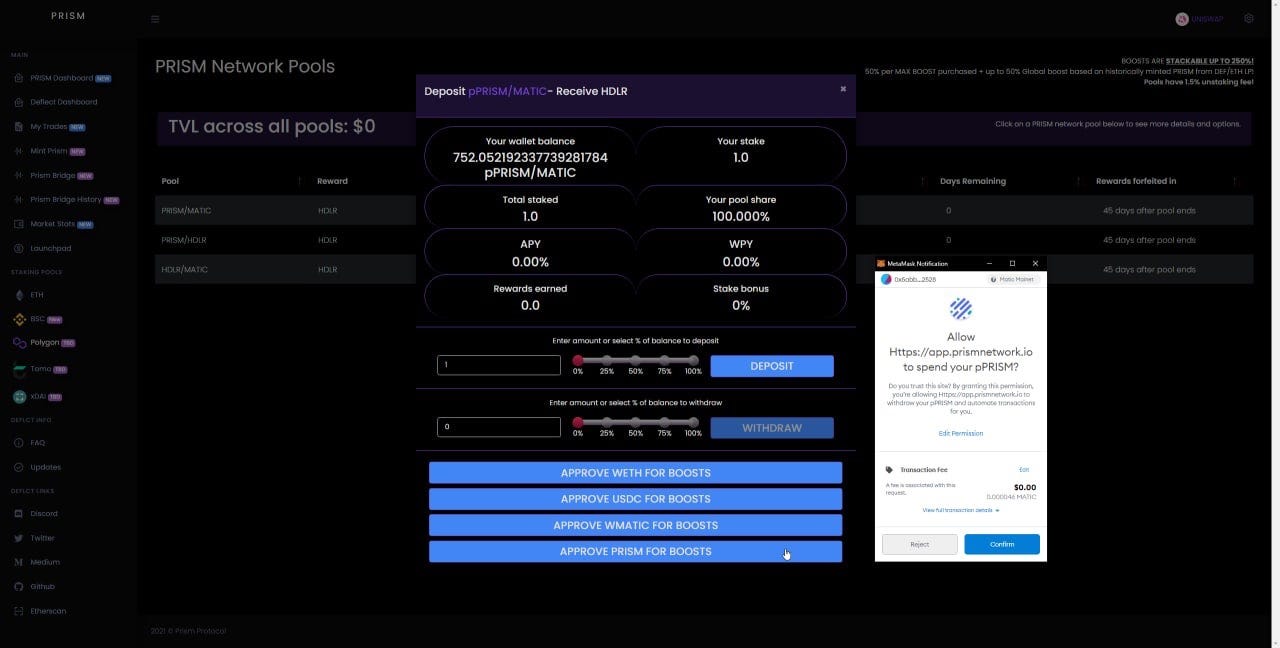The width and height of the screenshot is (1280, 648).
Task: Open settings via the top-right gear icon
Action: pyautogui.click(x=1249, y=18)
